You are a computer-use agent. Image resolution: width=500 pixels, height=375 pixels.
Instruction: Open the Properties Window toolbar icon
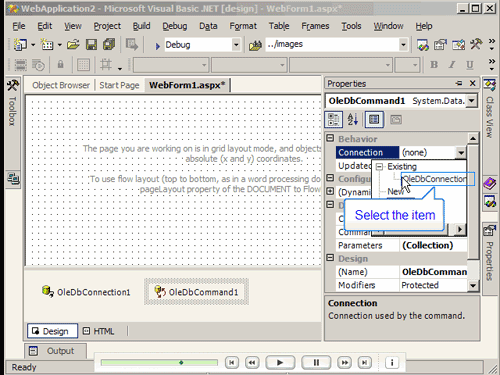[440, 45]
